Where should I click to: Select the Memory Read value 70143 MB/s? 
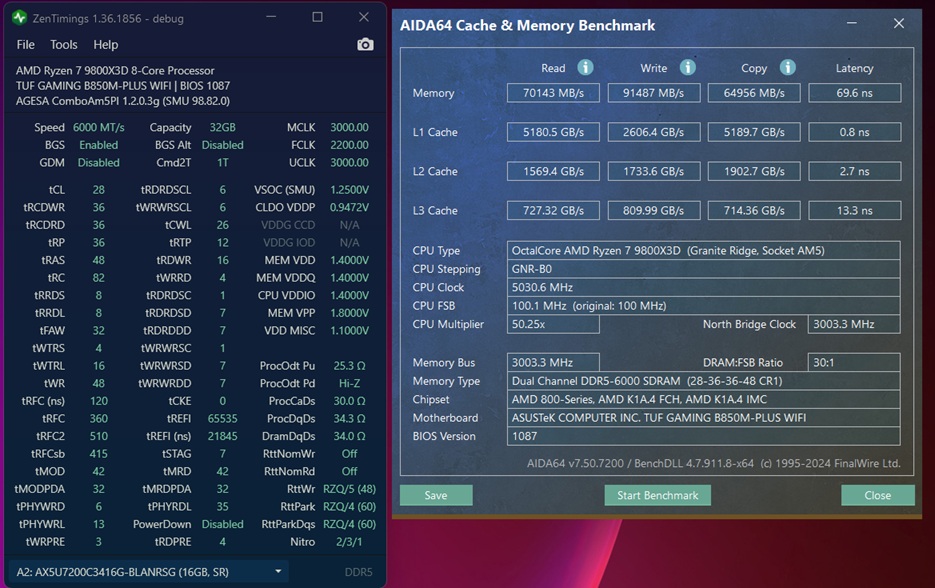pos(553,93)
